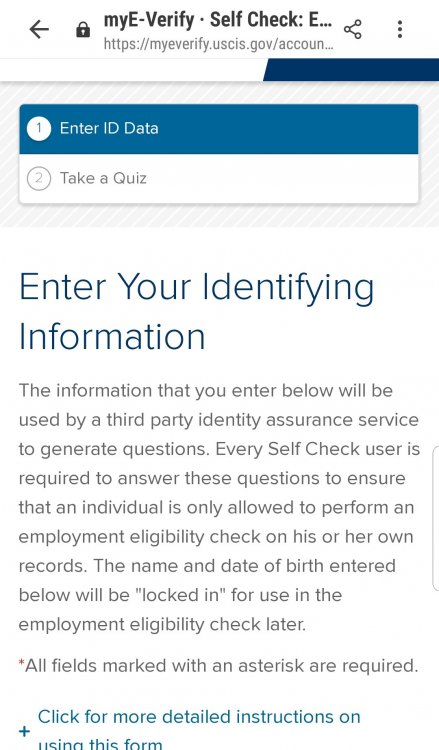Click the 'Enter Your Identifying Information' heading
This screenshot has height=750, width=439.
197,312
